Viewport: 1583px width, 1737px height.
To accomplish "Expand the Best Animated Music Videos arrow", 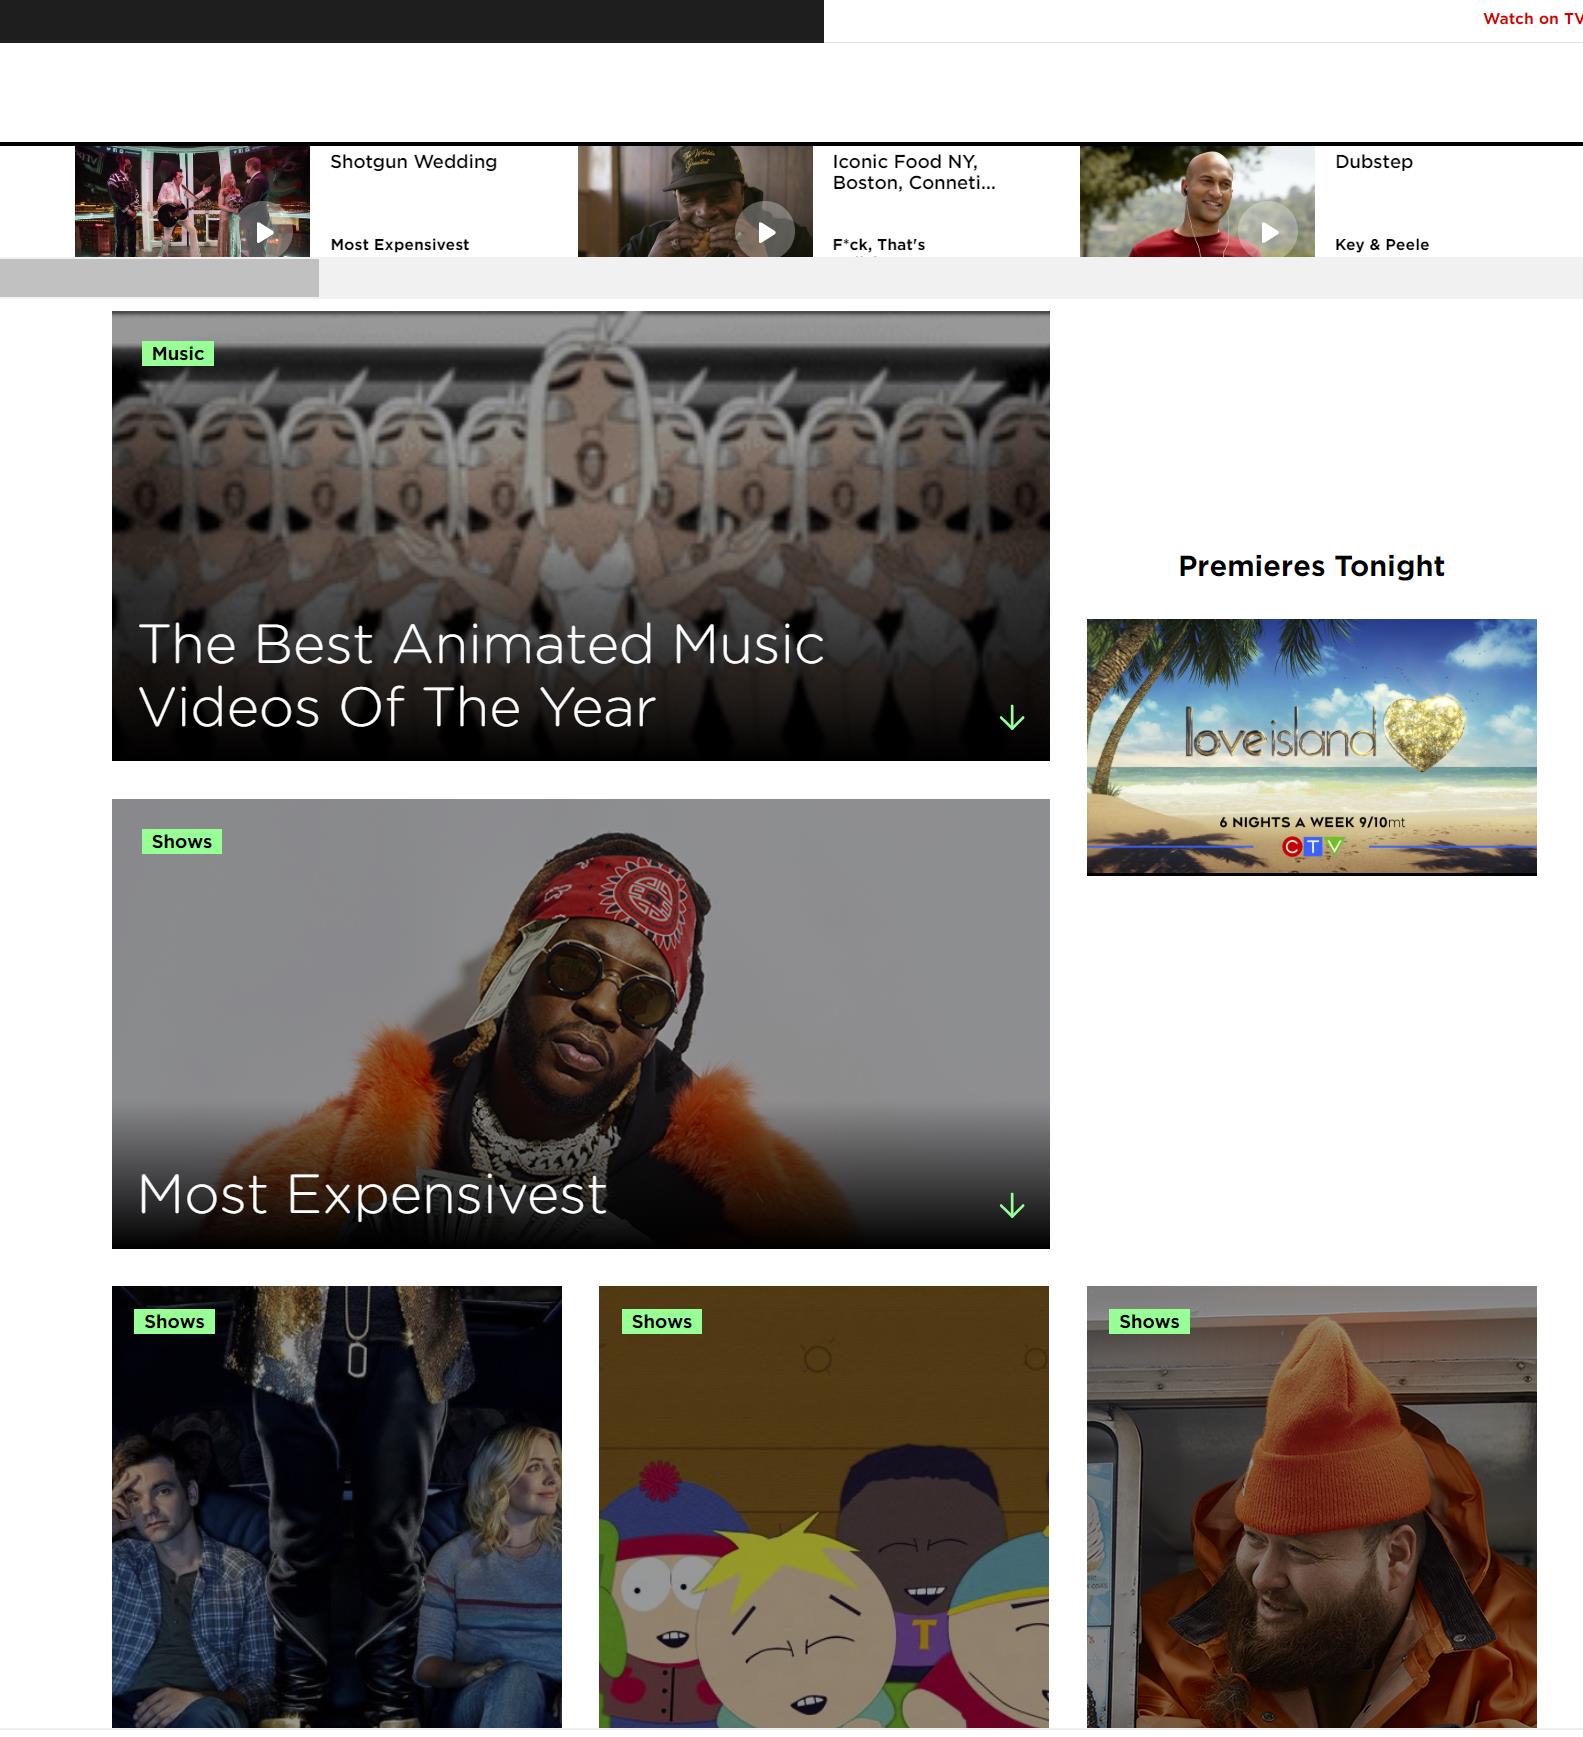I will (1012, 717).
